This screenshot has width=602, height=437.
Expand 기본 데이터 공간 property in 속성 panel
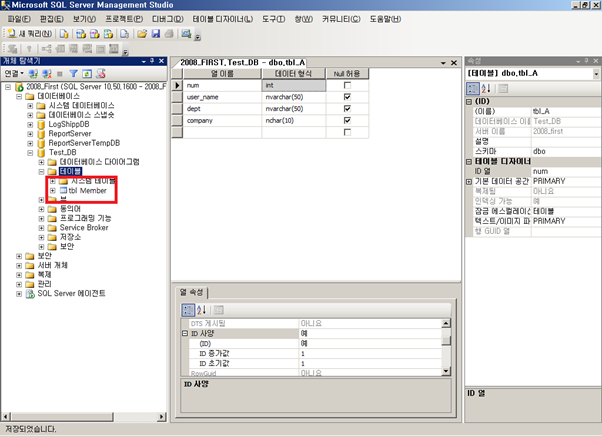click(x=469, y=181)
